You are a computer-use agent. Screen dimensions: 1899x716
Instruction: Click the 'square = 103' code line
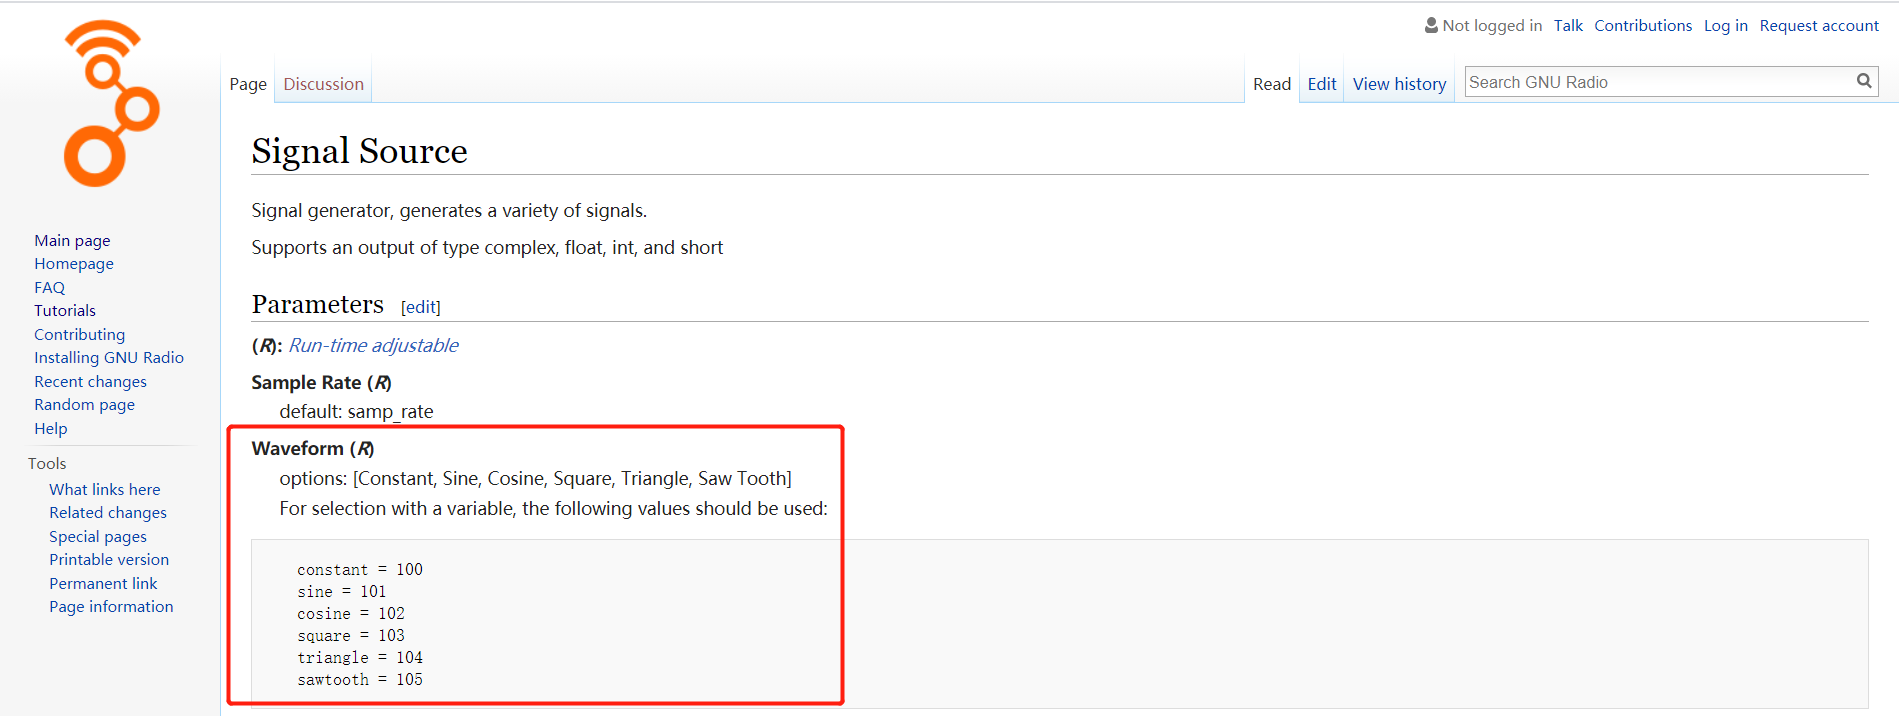[351, 636]
